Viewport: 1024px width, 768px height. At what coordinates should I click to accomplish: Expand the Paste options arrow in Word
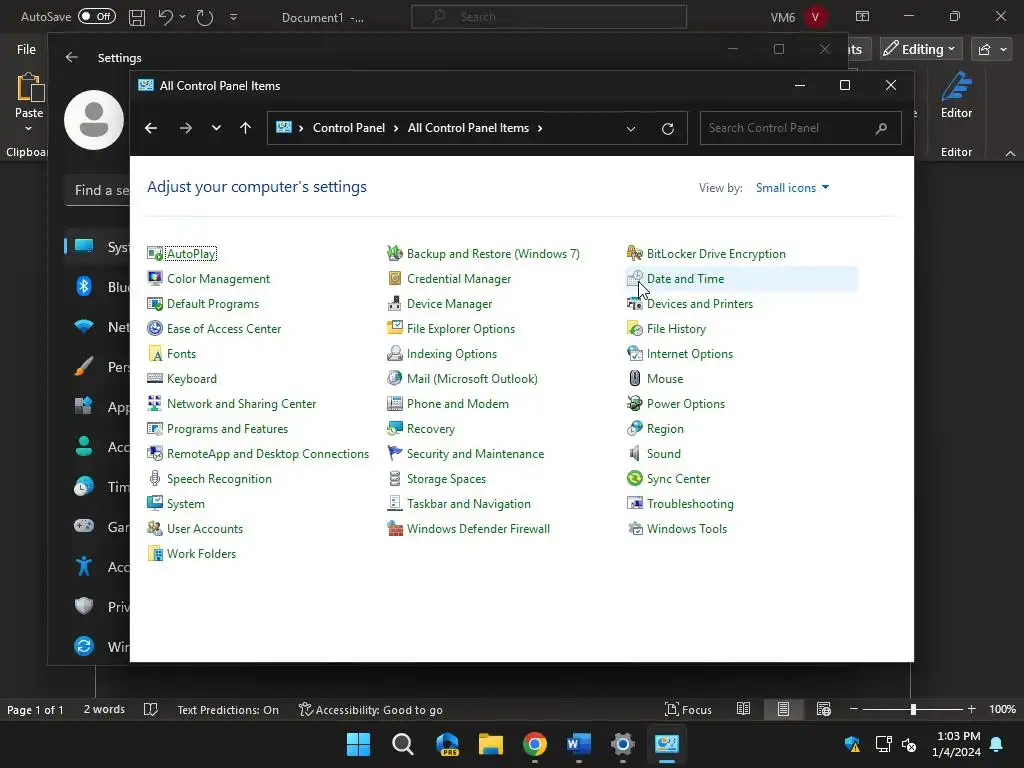point(28,129)
